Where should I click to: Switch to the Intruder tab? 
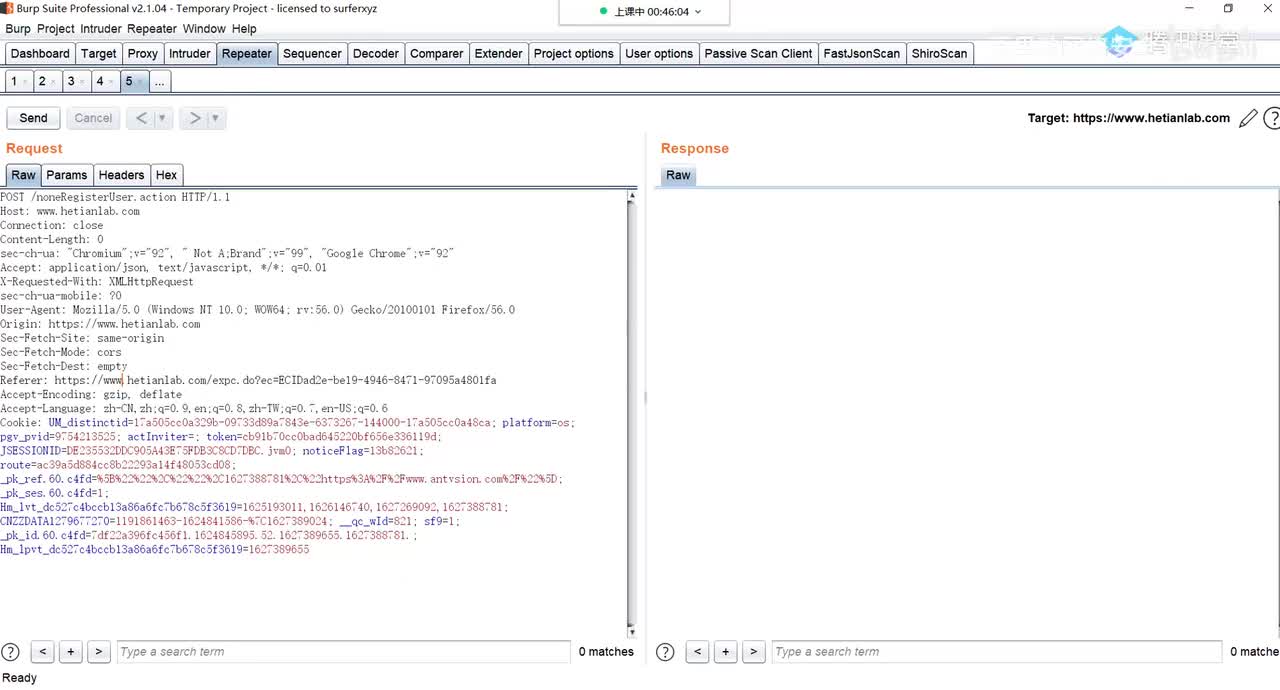coord(190,54)
